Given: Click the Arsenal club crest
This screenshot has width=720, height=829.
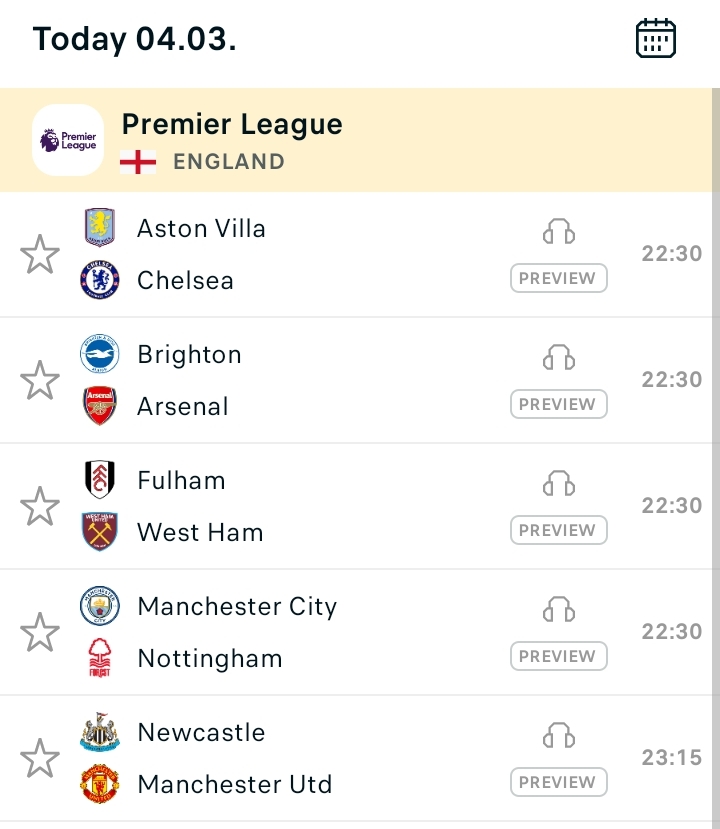Looking at the screenshot, I should tap(100, 406).
